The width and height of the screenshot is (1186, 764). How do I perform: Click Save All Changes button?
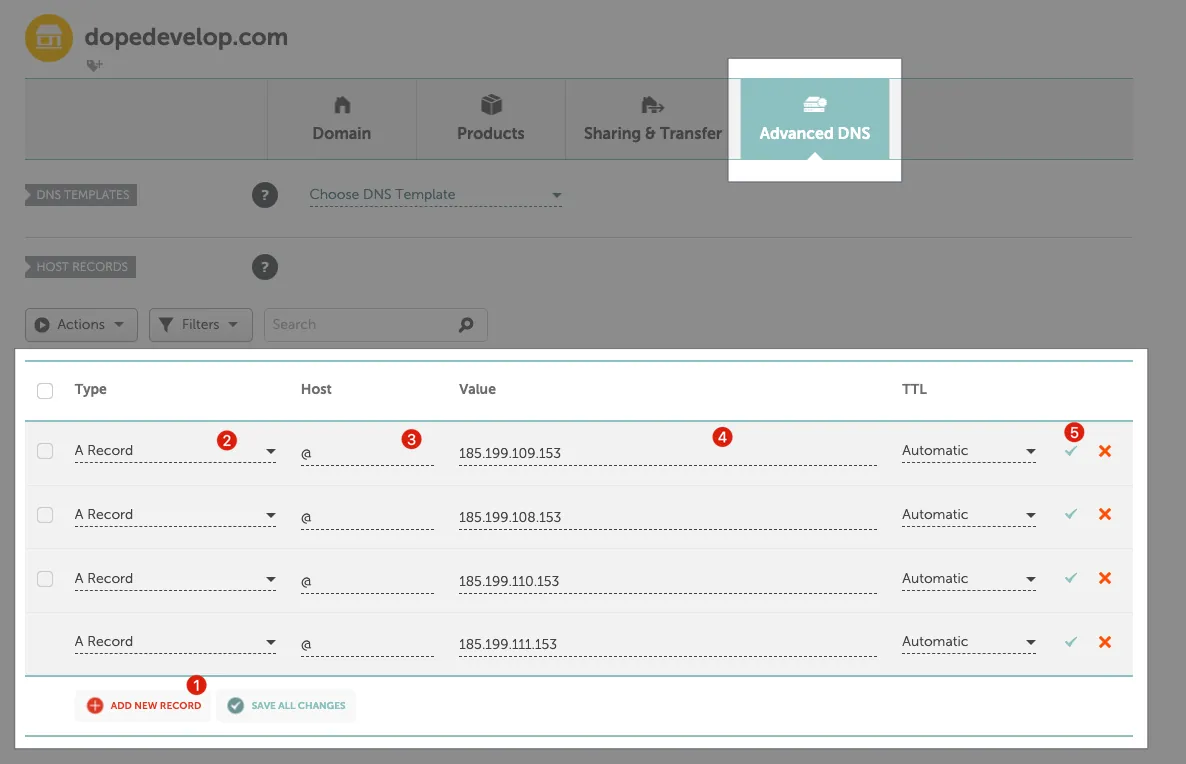[286, 705]
